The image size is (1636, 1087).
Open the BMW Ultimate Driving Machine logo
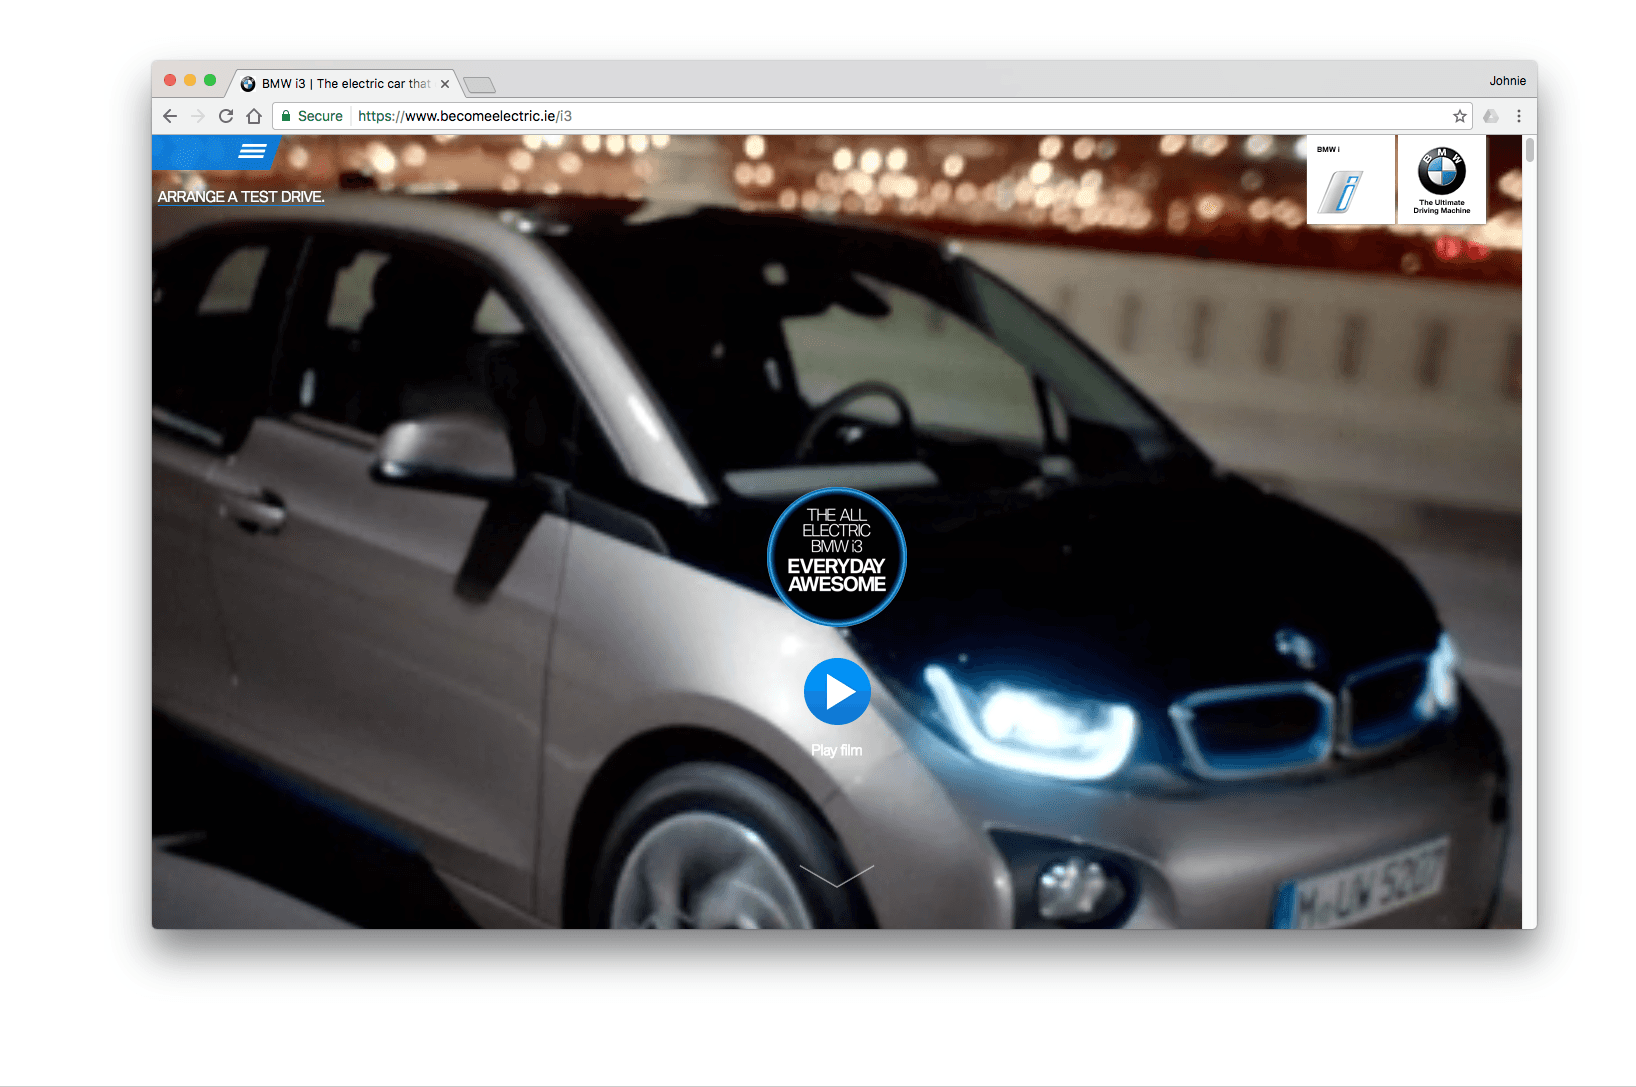pos(1441,180)
